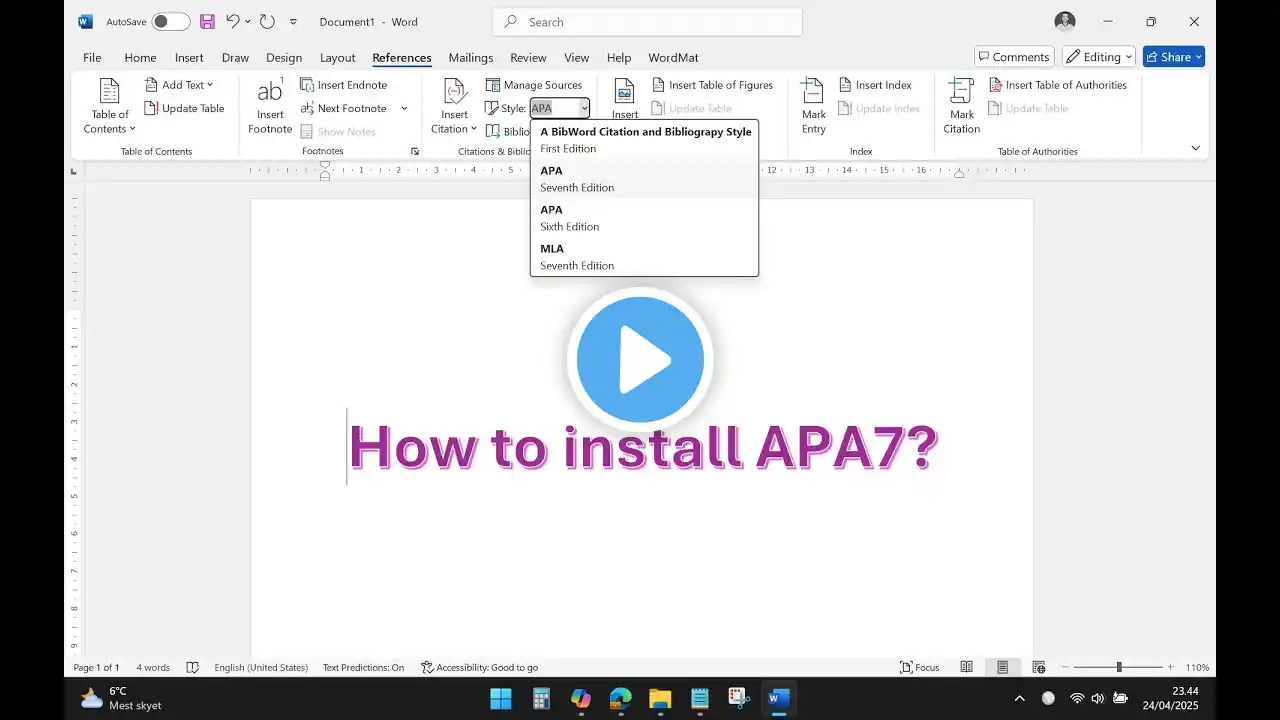Launch Footnotes dialog box launcher
Image resolution: width=1280 pixels, height=720 pixels.
(415, 151)
